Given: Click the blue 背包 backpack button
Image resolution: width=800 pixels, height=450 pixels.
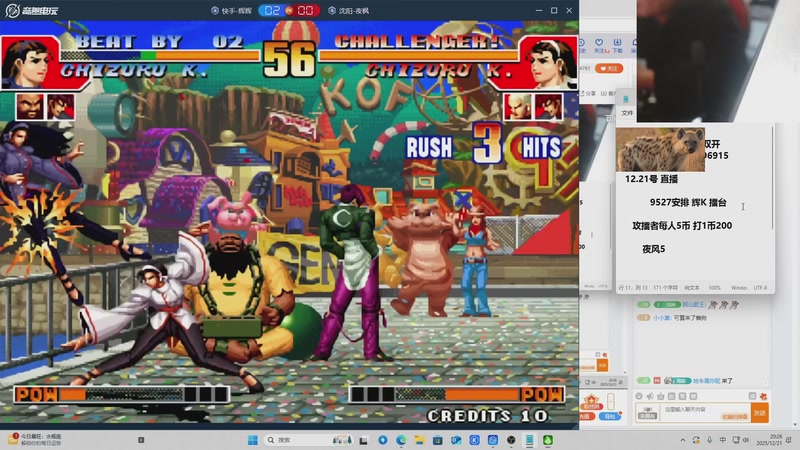Looking at the screenshot, I should 610,416.
